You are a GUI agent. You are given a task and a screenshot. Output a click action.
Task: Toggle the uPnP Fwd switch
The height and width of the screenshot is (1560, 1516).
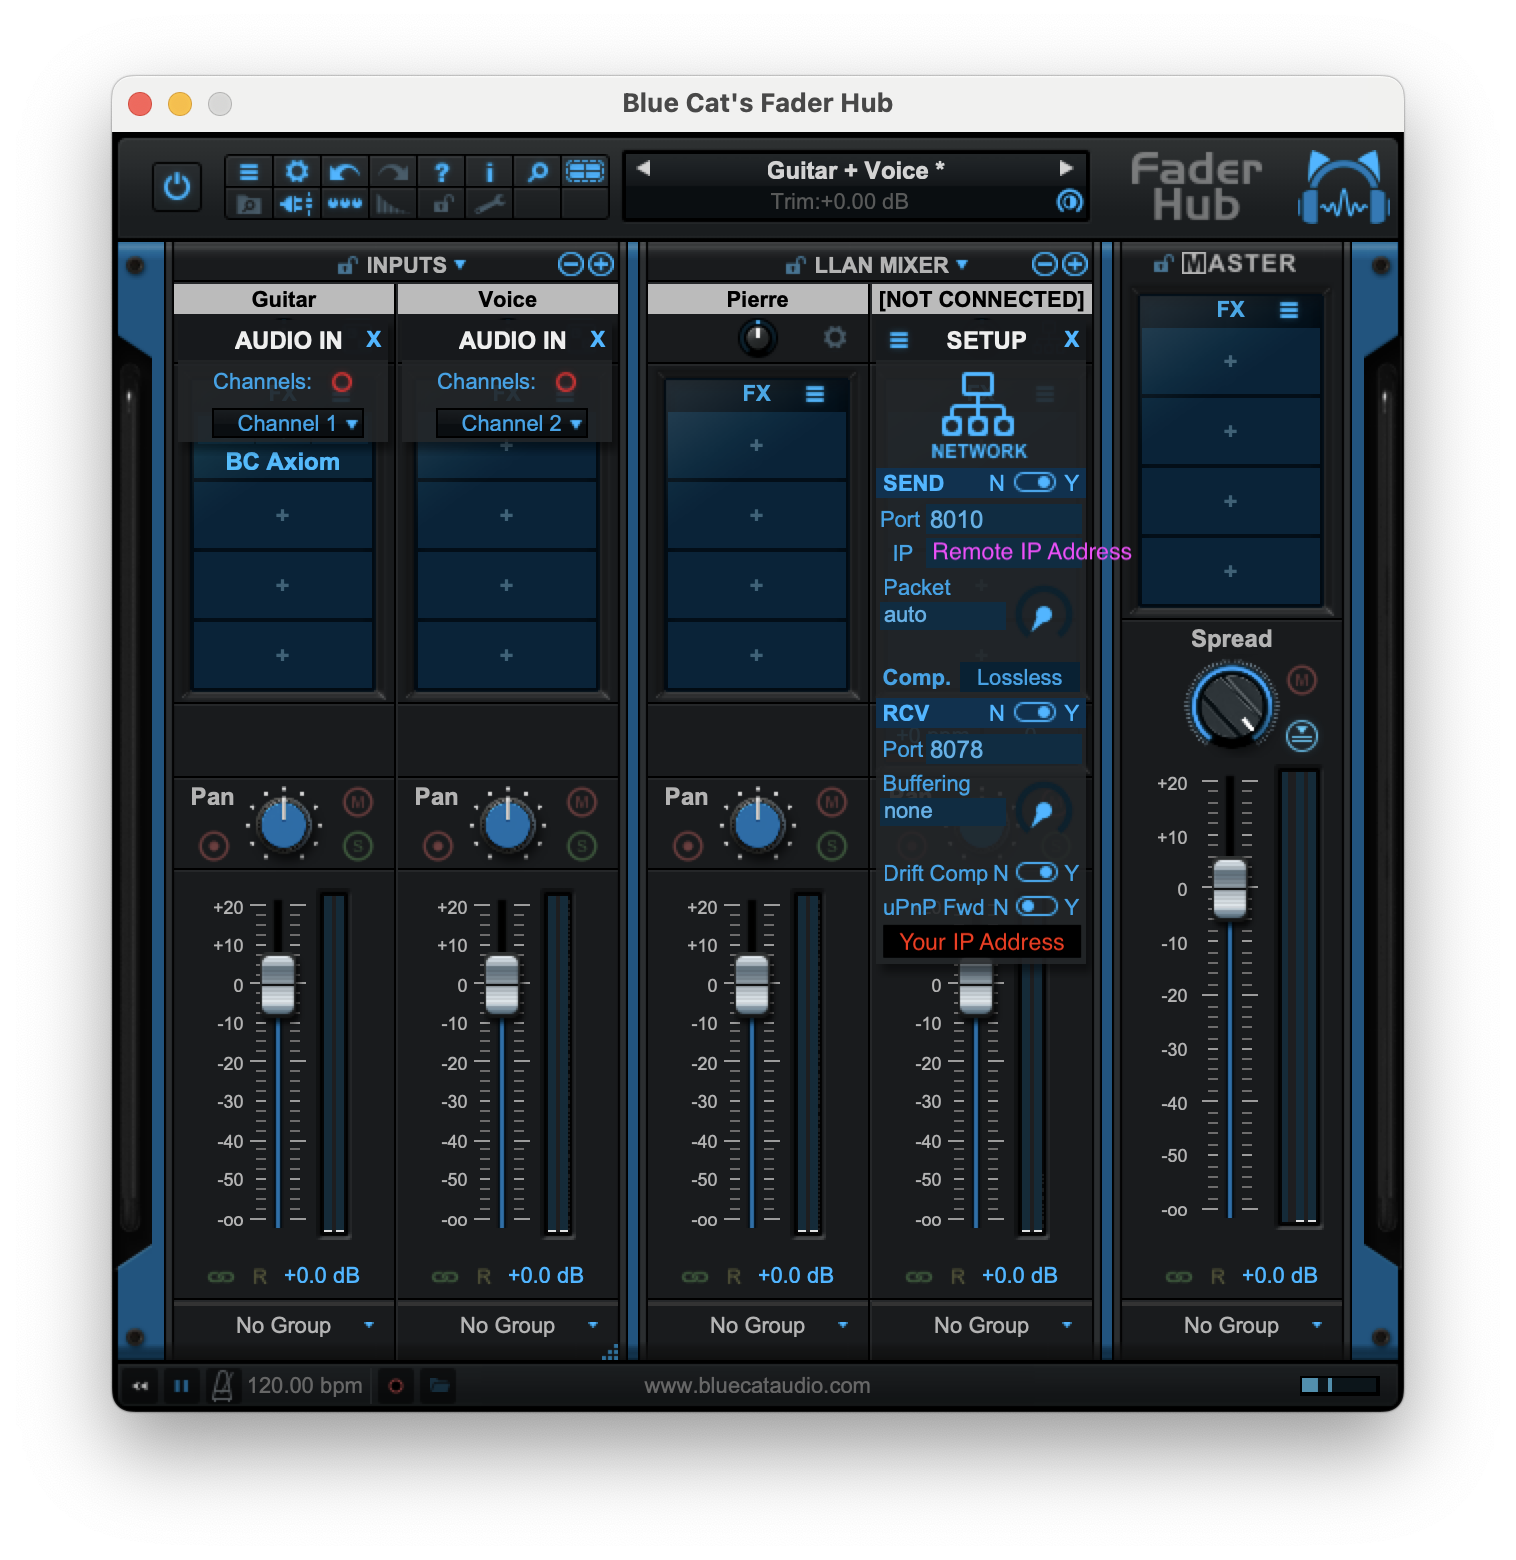pyautogui.click(x=1037, y=906)
